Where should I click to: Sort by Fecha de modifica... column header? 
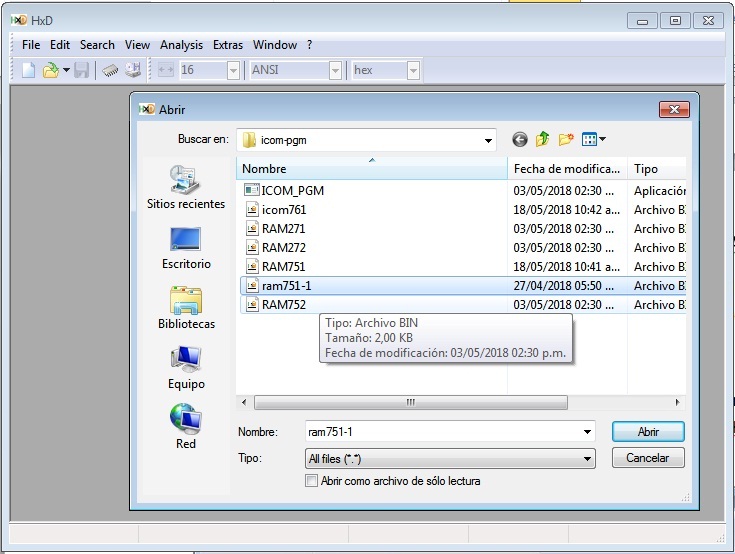[567, 169]
